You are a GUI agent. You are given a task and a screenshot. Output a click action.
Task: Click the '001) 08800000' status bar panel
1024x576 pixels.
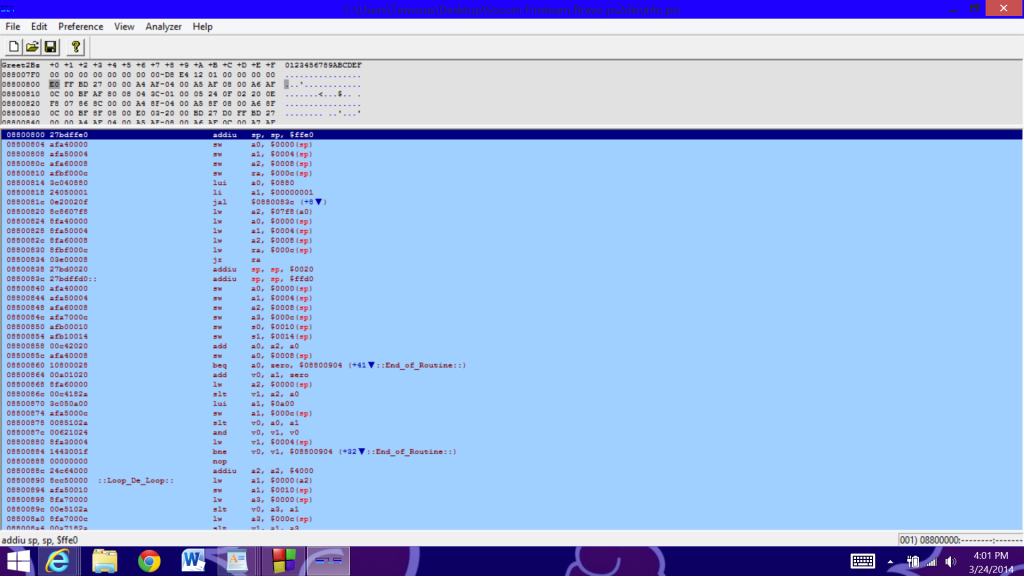pyautogui.click(x=961, y=540)
